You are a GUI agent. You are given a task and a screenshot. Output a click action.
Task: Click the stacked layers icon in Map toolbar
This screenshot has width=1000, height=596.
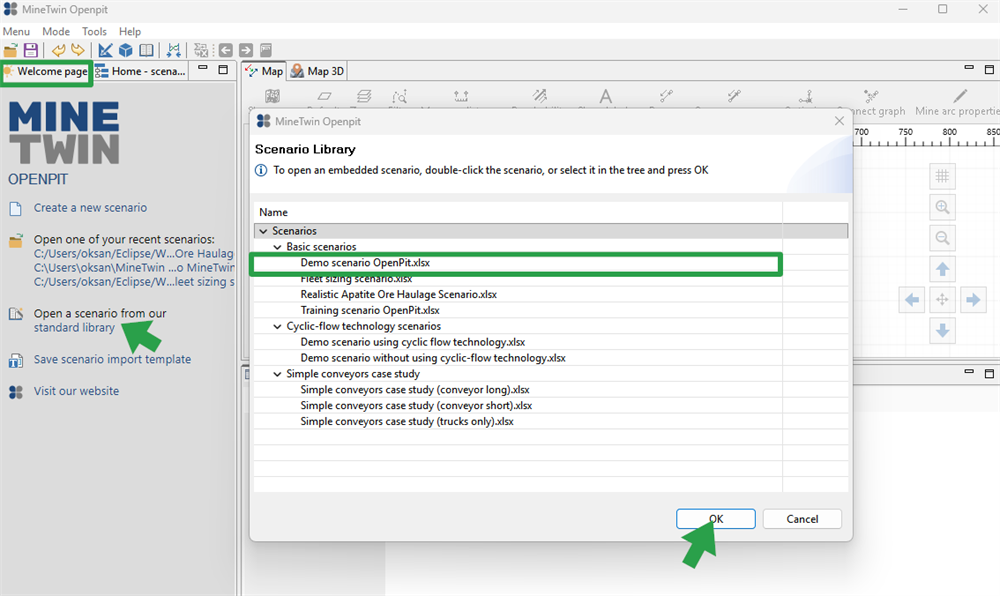(364, 96)
